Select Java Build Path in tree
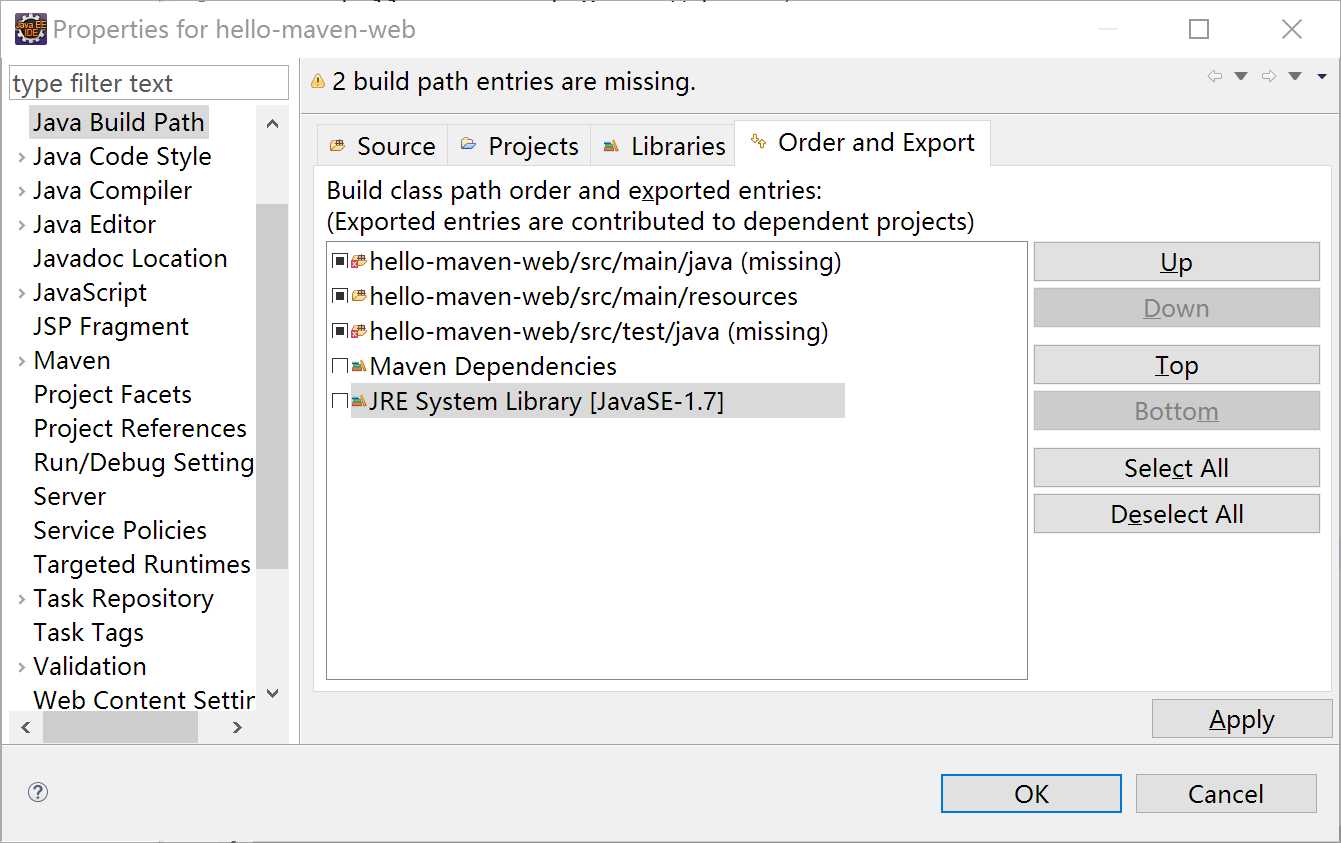 tap(119, 123)
